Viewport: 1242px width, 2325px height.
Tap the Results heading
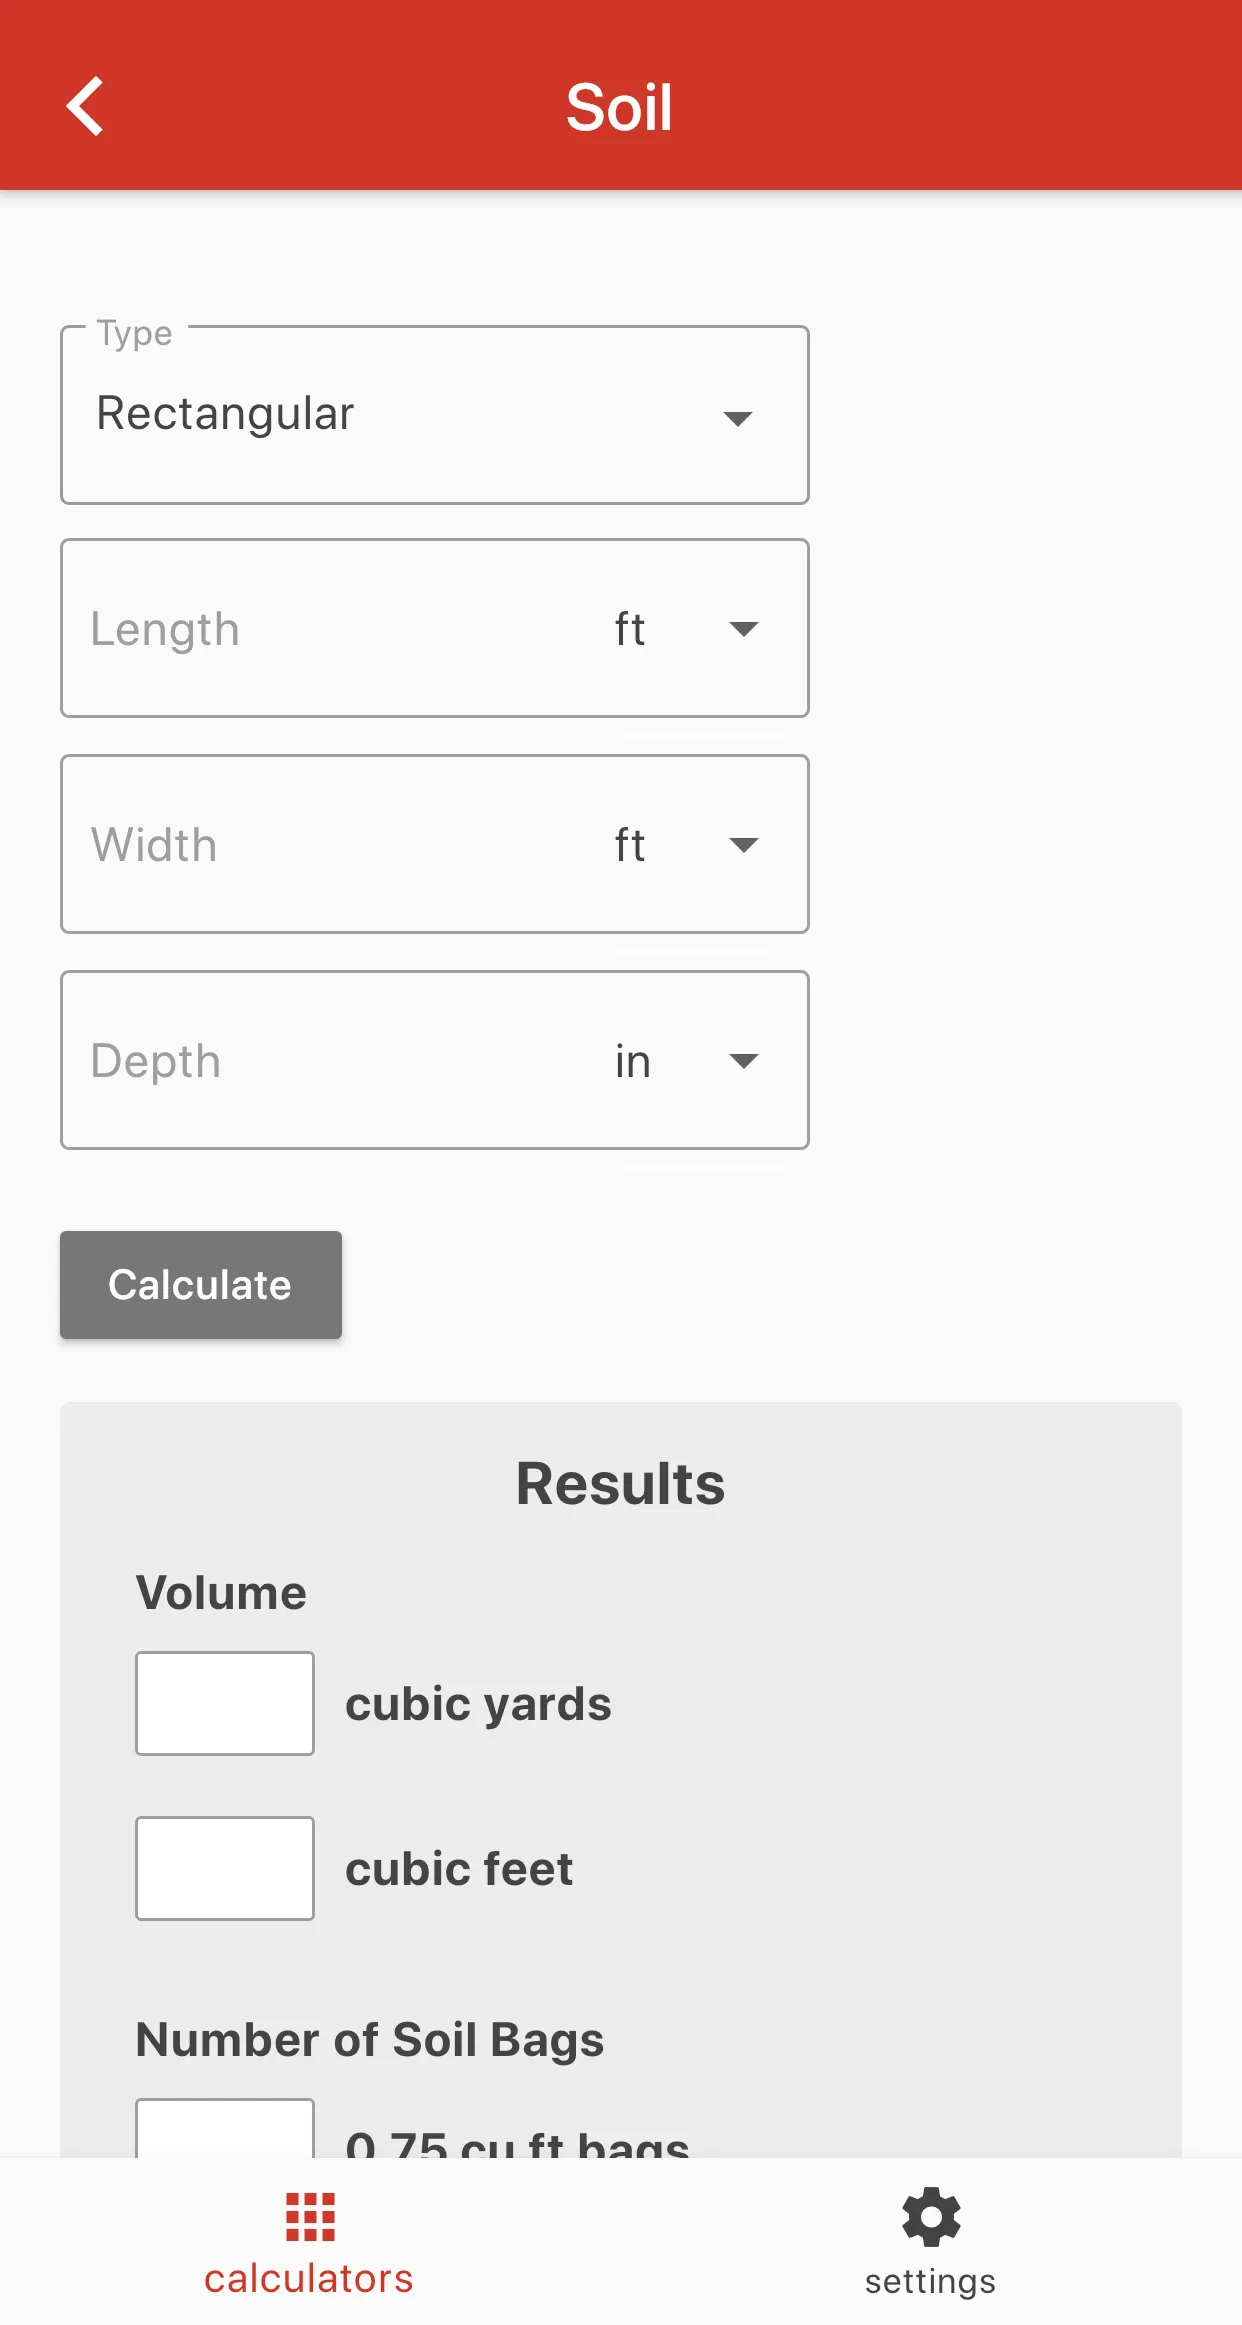[621, 1483]
